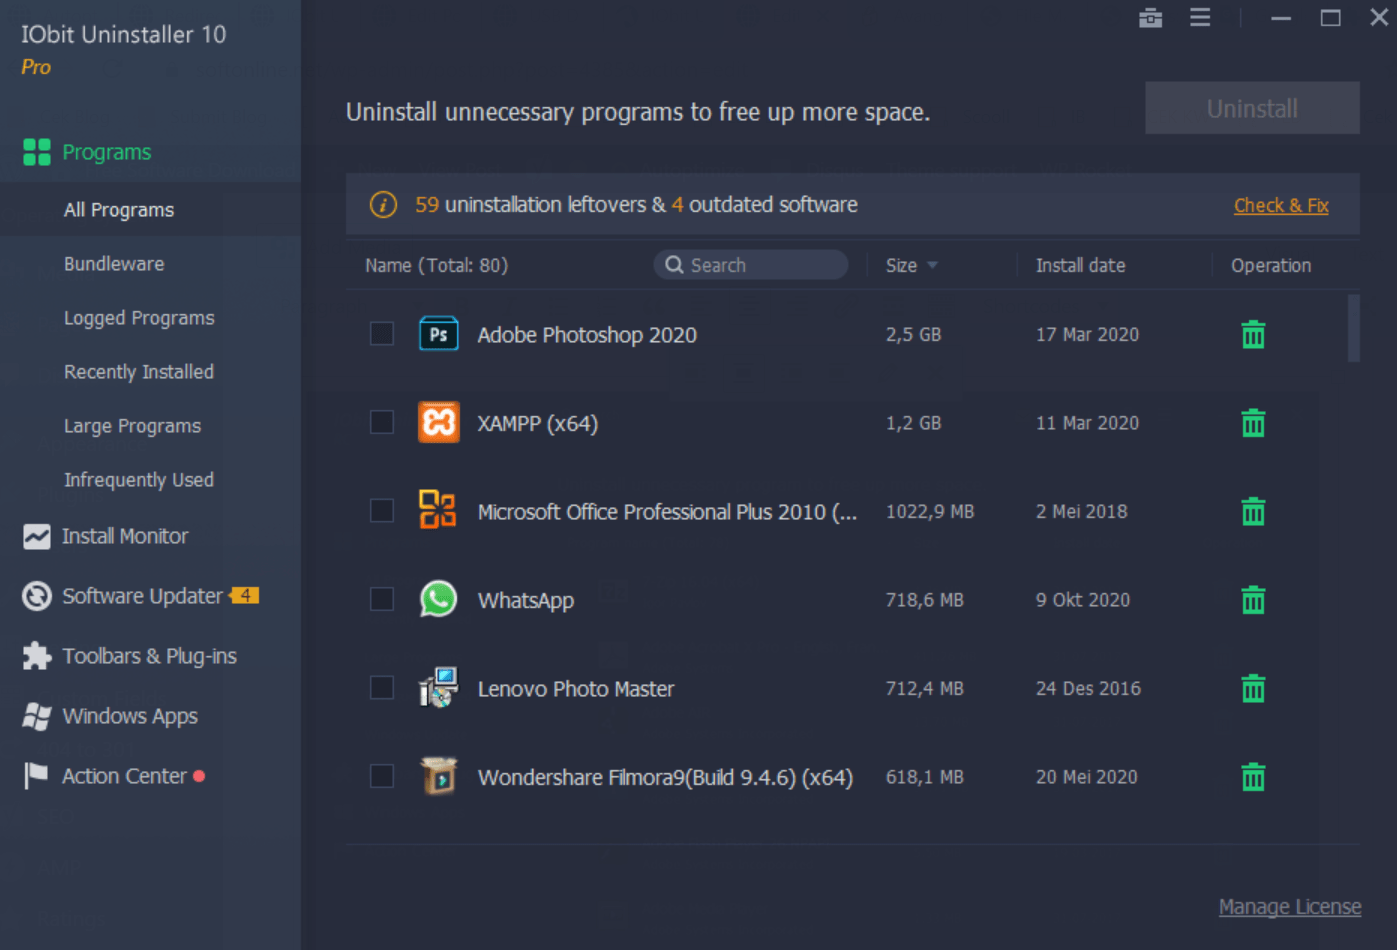Sort by Install date column header
Screen dimensions: 1397x950
point(1080,265)
